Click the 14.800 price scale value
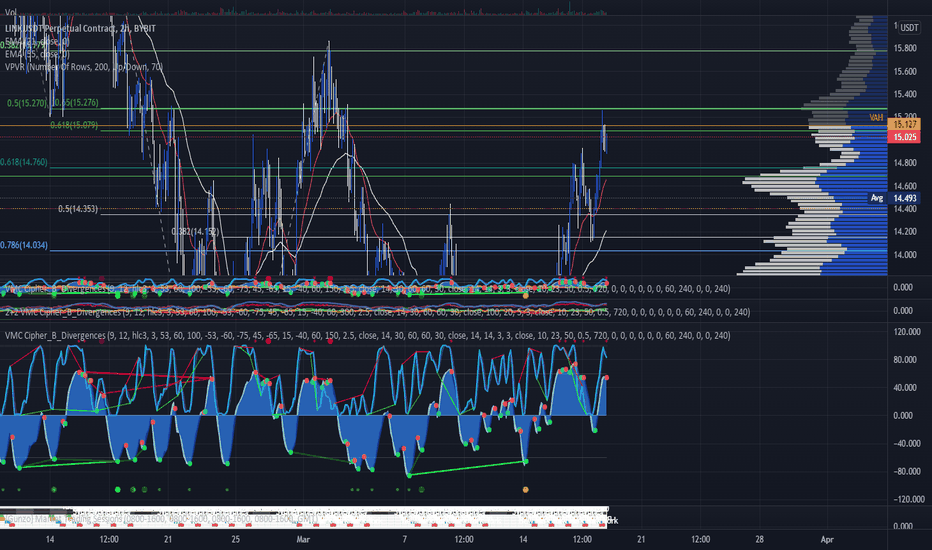932x550 pixels. pos(905,162)
